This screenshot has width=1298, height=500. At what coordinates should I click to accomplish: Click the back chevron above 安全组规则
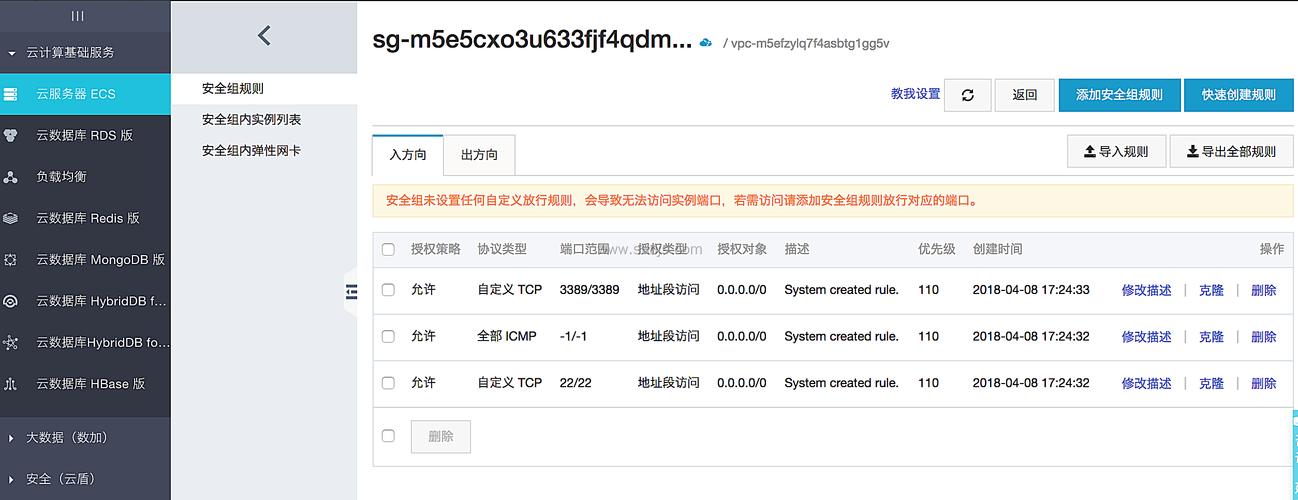click(x=264, y=36)
